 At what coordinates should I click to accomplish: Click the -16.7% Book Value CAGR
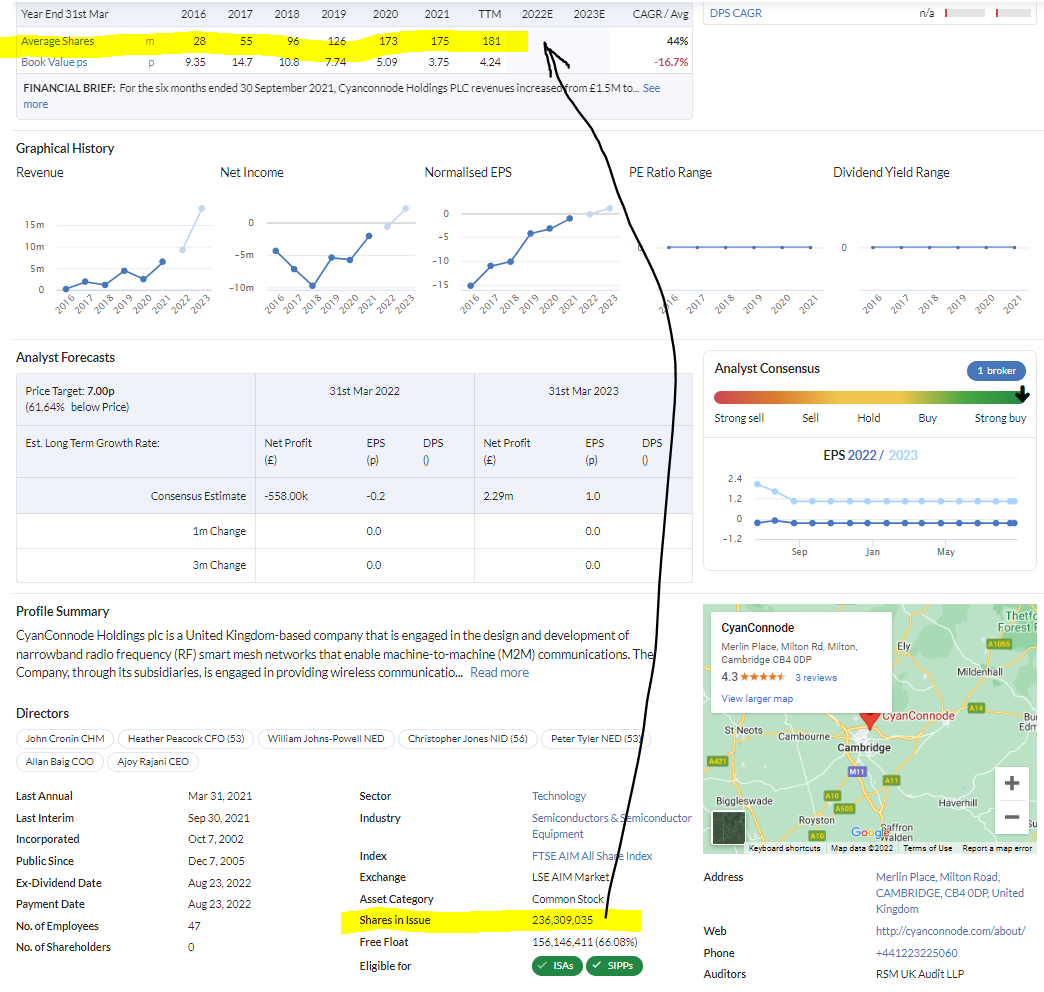671,62
